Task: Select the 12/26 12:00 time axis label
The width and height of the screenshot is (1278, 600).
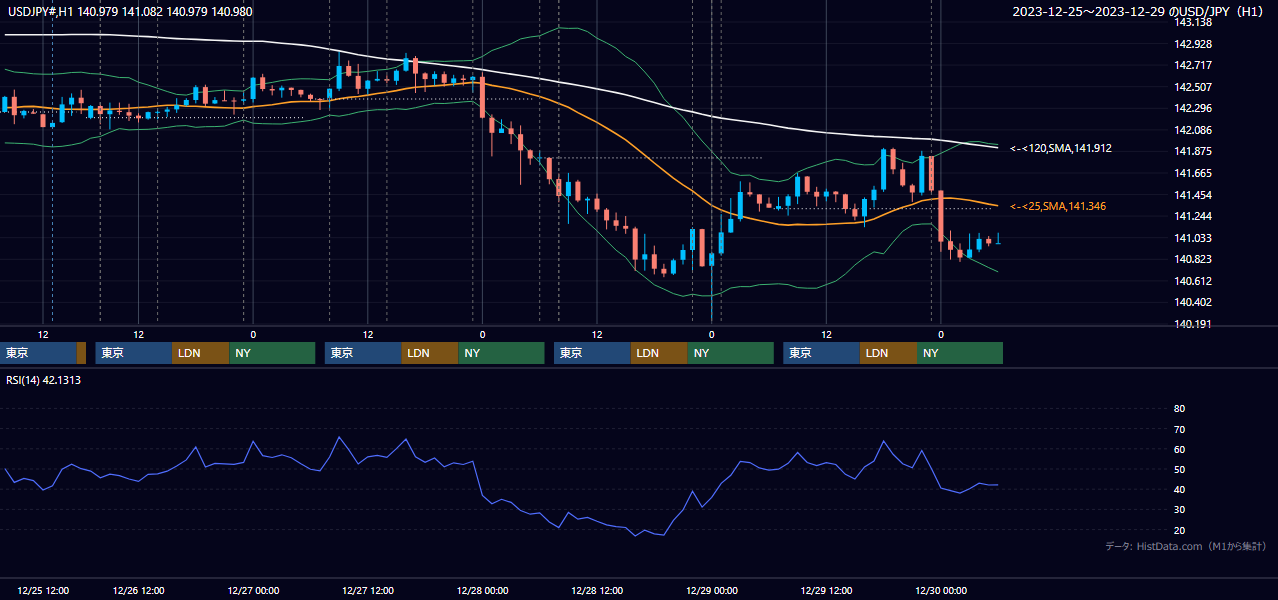Action: click(x=138, y=591)
